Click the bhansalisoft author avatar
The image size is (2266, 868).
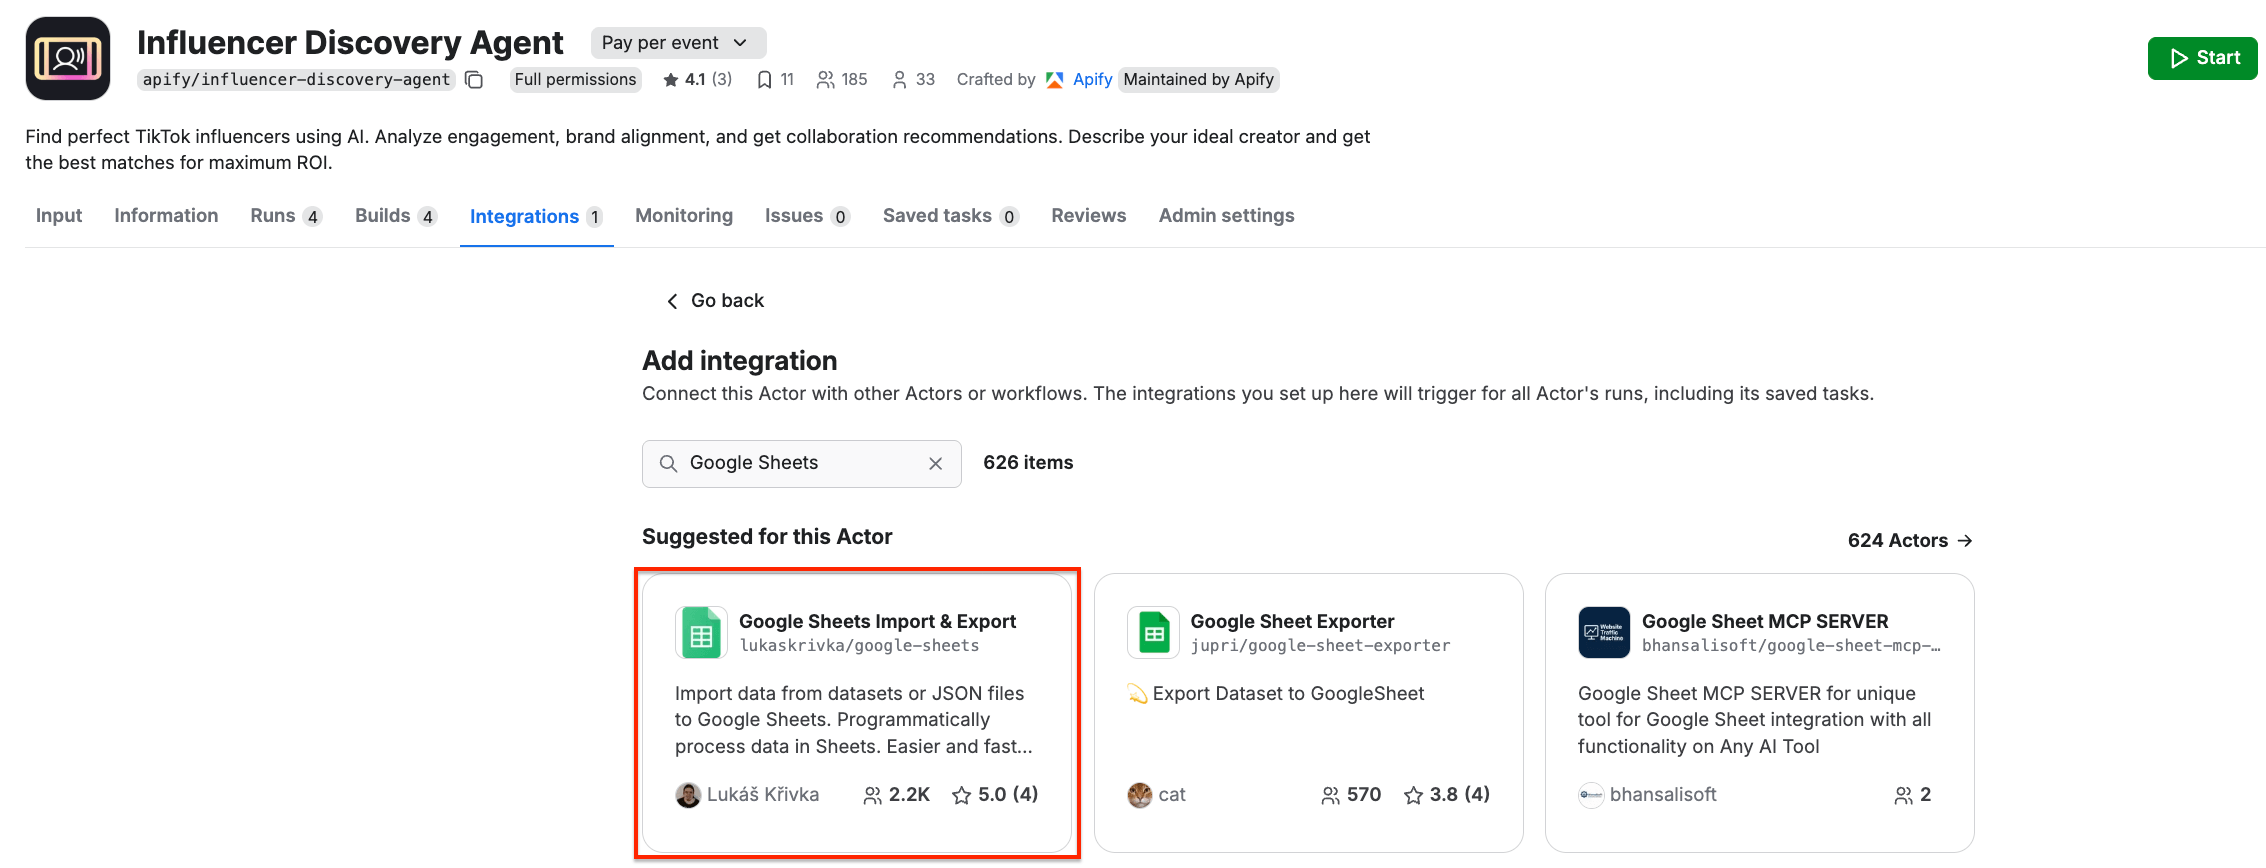[x=1591, y=795]
